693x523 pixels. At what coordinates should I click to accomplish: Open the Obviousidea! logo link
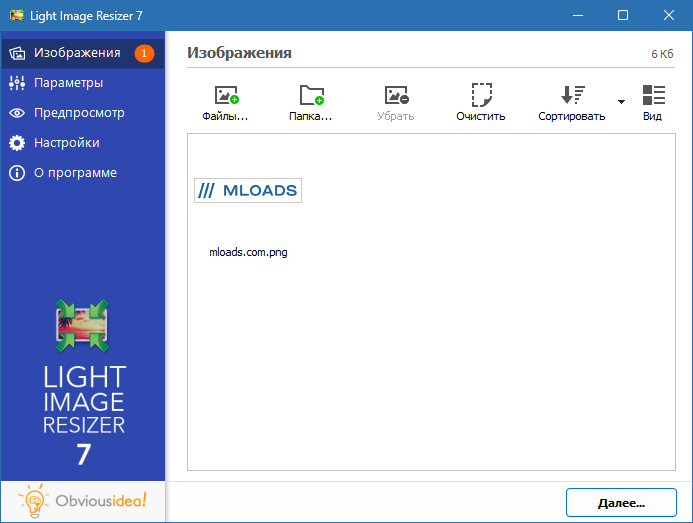coord(83,501)
